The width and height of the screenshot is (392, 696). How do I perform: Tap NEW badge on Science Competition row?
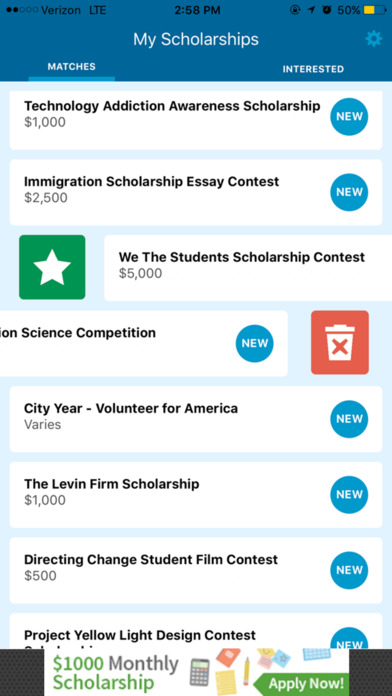pos(254,344)
